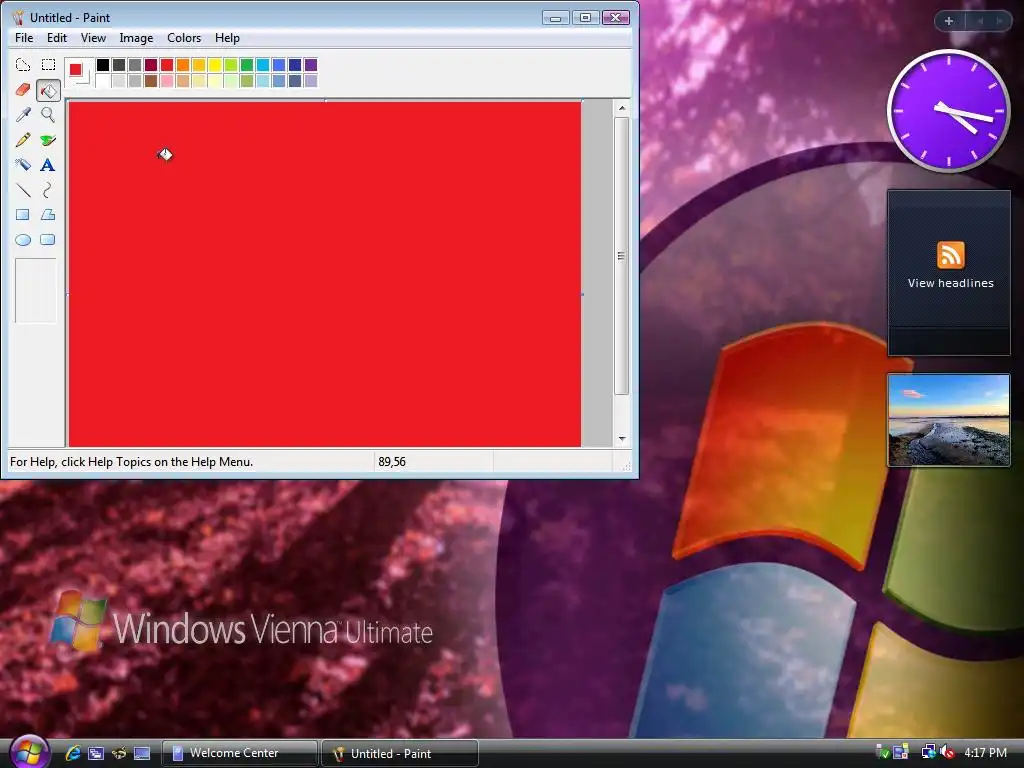This screenshot has width=1024, height=768.
Task: Open the network status tray icon
Action: pos(928,753)
